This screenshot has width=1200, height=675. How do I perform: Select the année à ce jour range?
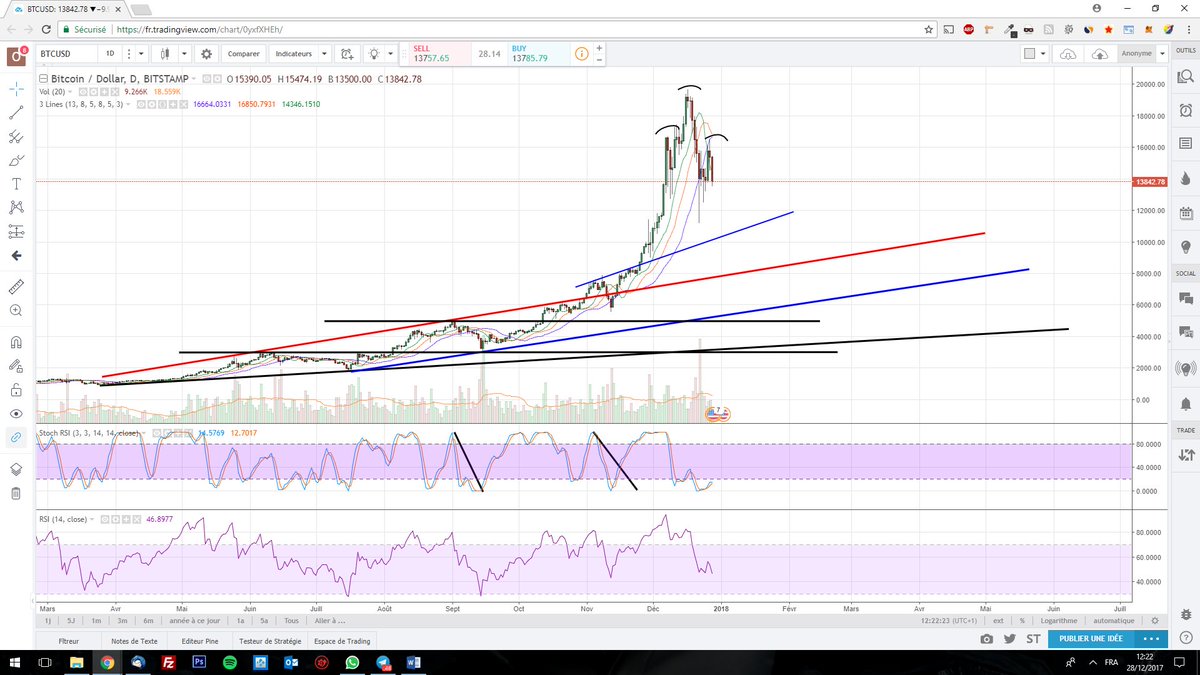195,620
